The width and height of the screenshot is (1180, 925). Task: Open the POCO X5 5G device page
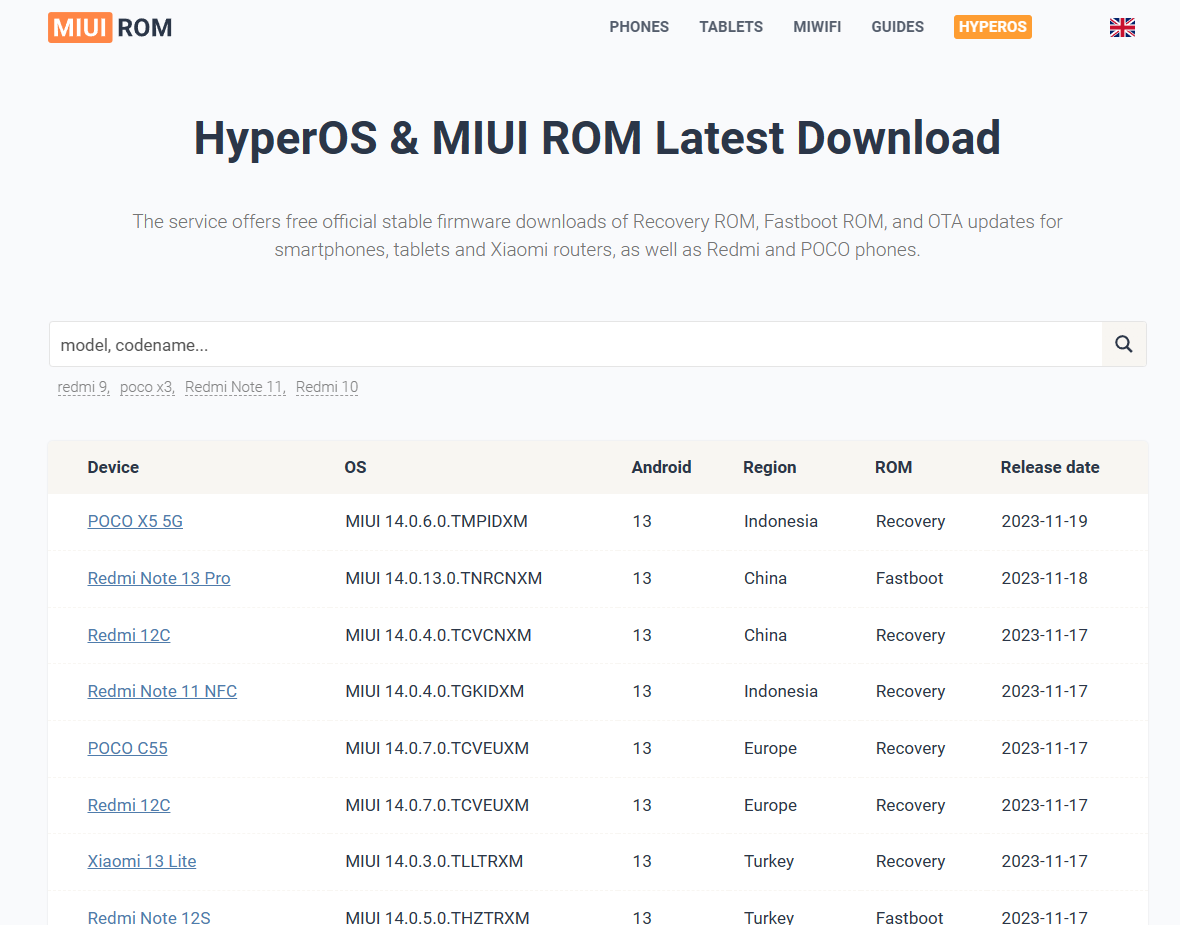click(135, 521)
